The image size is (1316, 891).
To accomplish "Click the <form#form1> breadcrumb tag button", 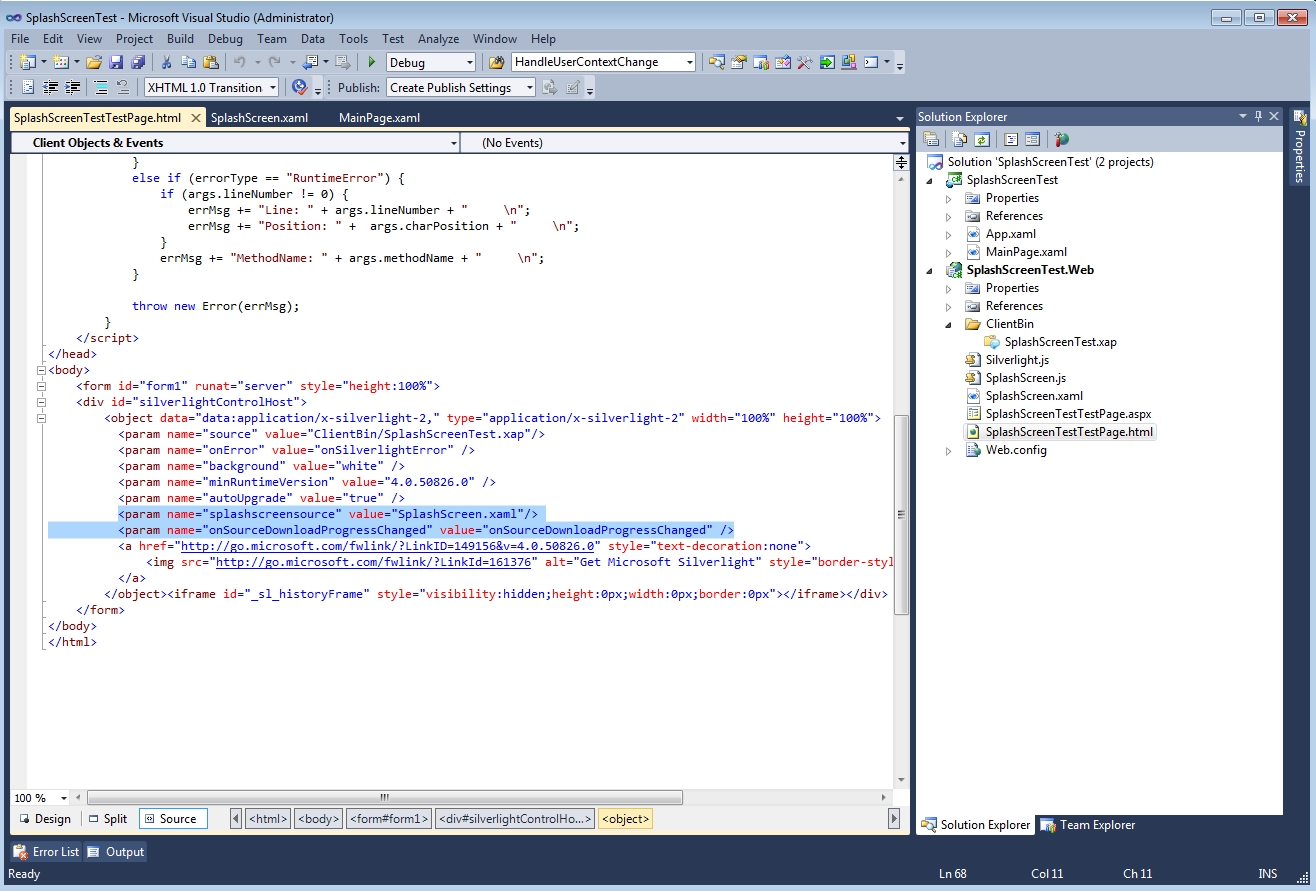I will coord(389,819).
